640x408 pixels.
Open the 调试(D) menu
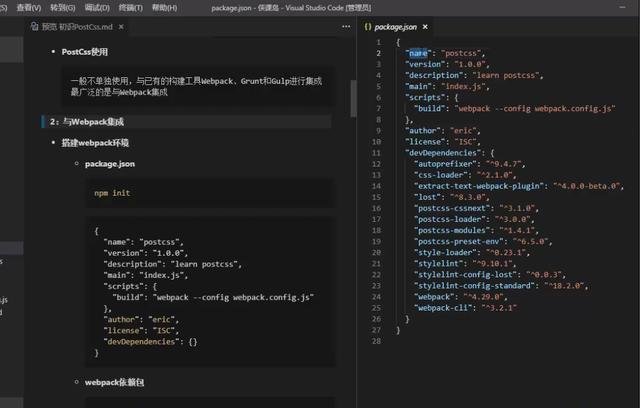(97, 7)
